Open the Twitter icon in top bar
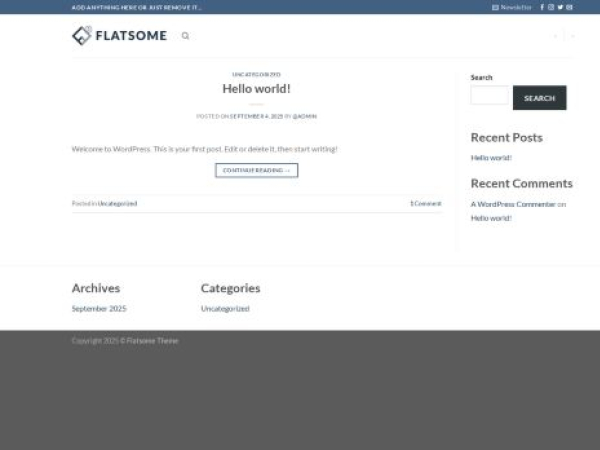Screen dimensions: 600x450 pyautogui.click(x=560, y=7)
